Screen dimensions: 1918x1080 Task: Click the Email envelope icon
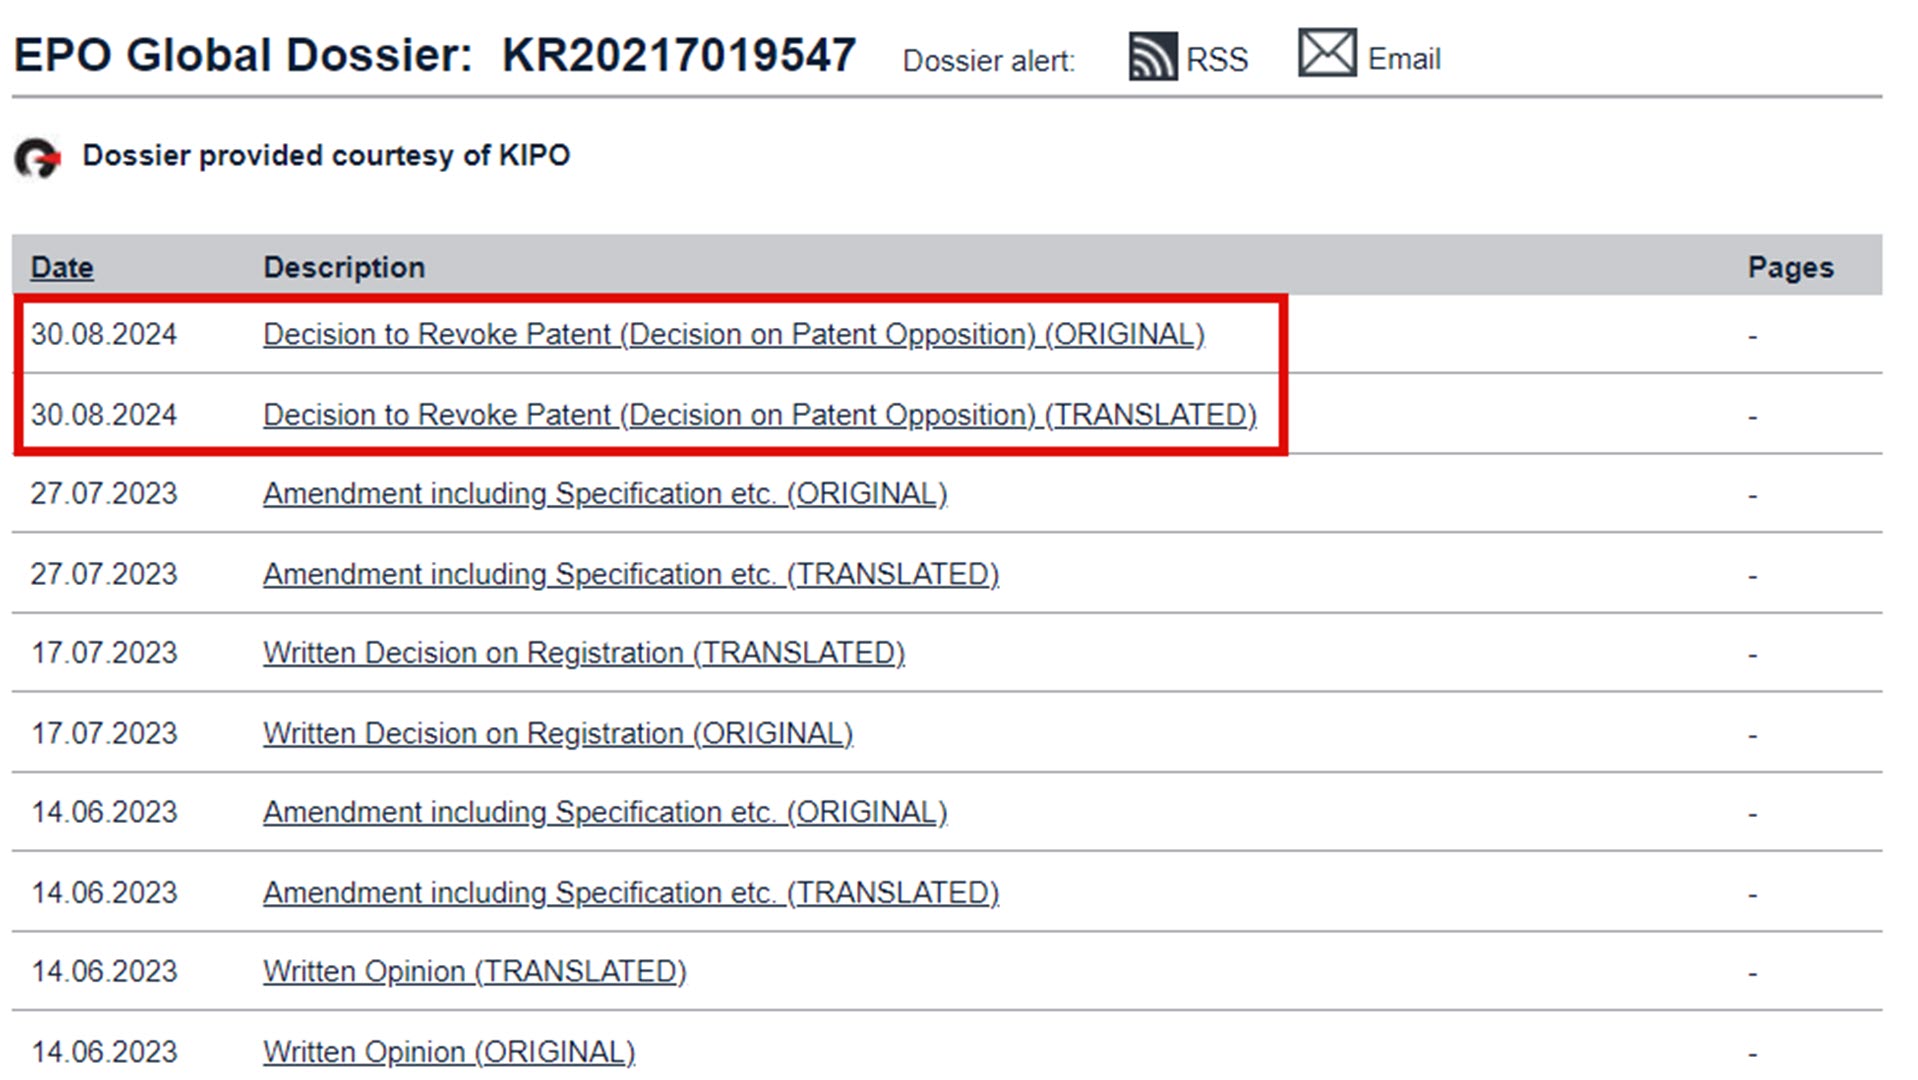pos(1326,53)
